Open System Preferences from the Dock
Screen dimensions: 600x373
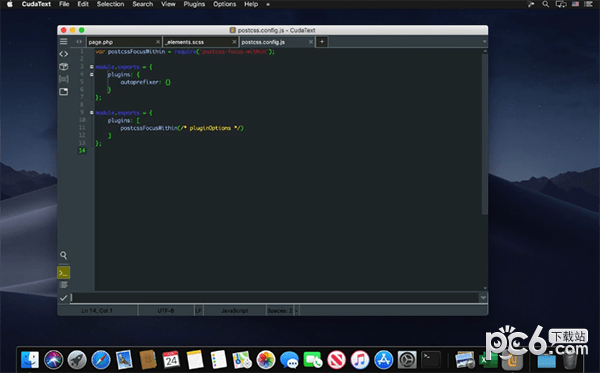click(x=407, y=360)
